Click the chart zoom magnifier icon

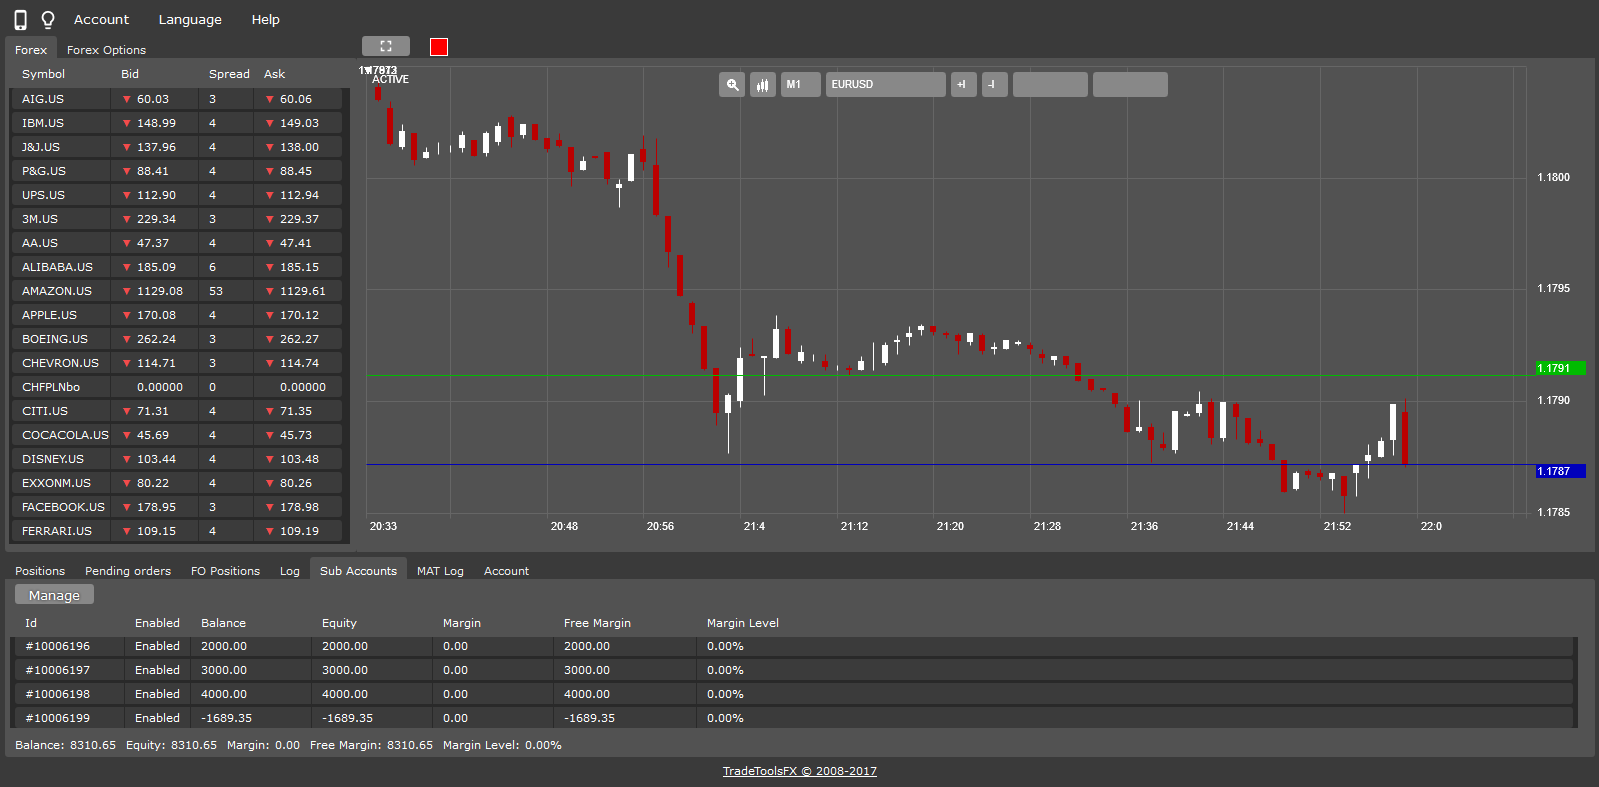[732, 85]
